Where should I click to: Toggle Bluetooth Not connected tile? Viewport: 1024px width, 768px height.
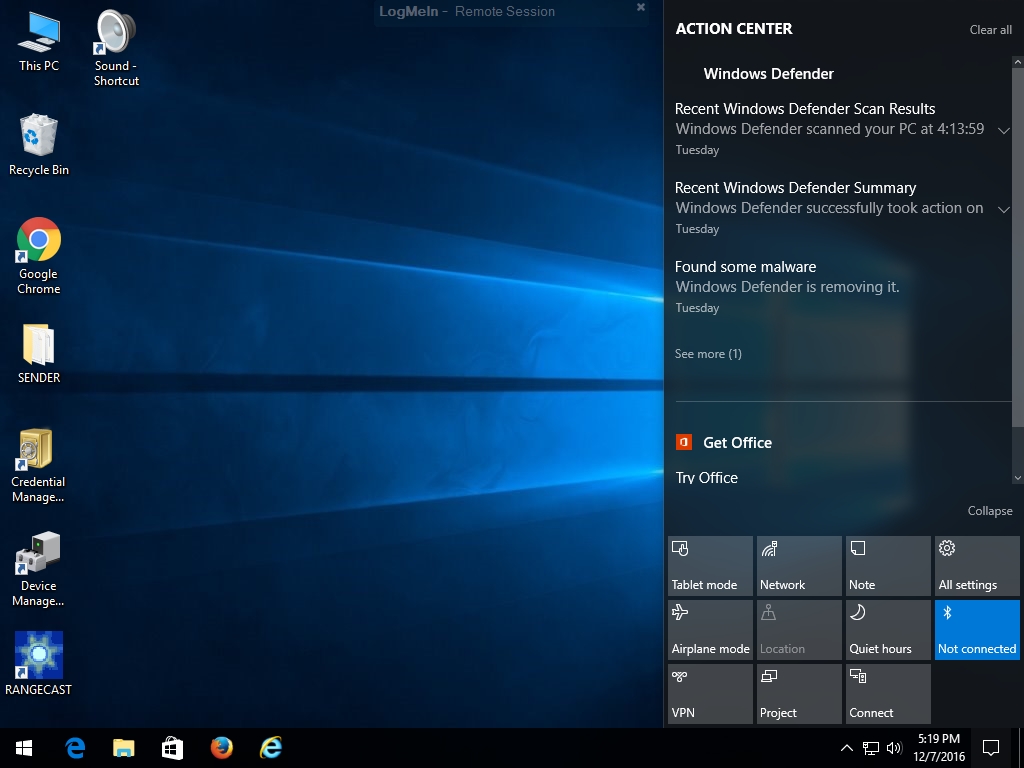click(977, 630)
